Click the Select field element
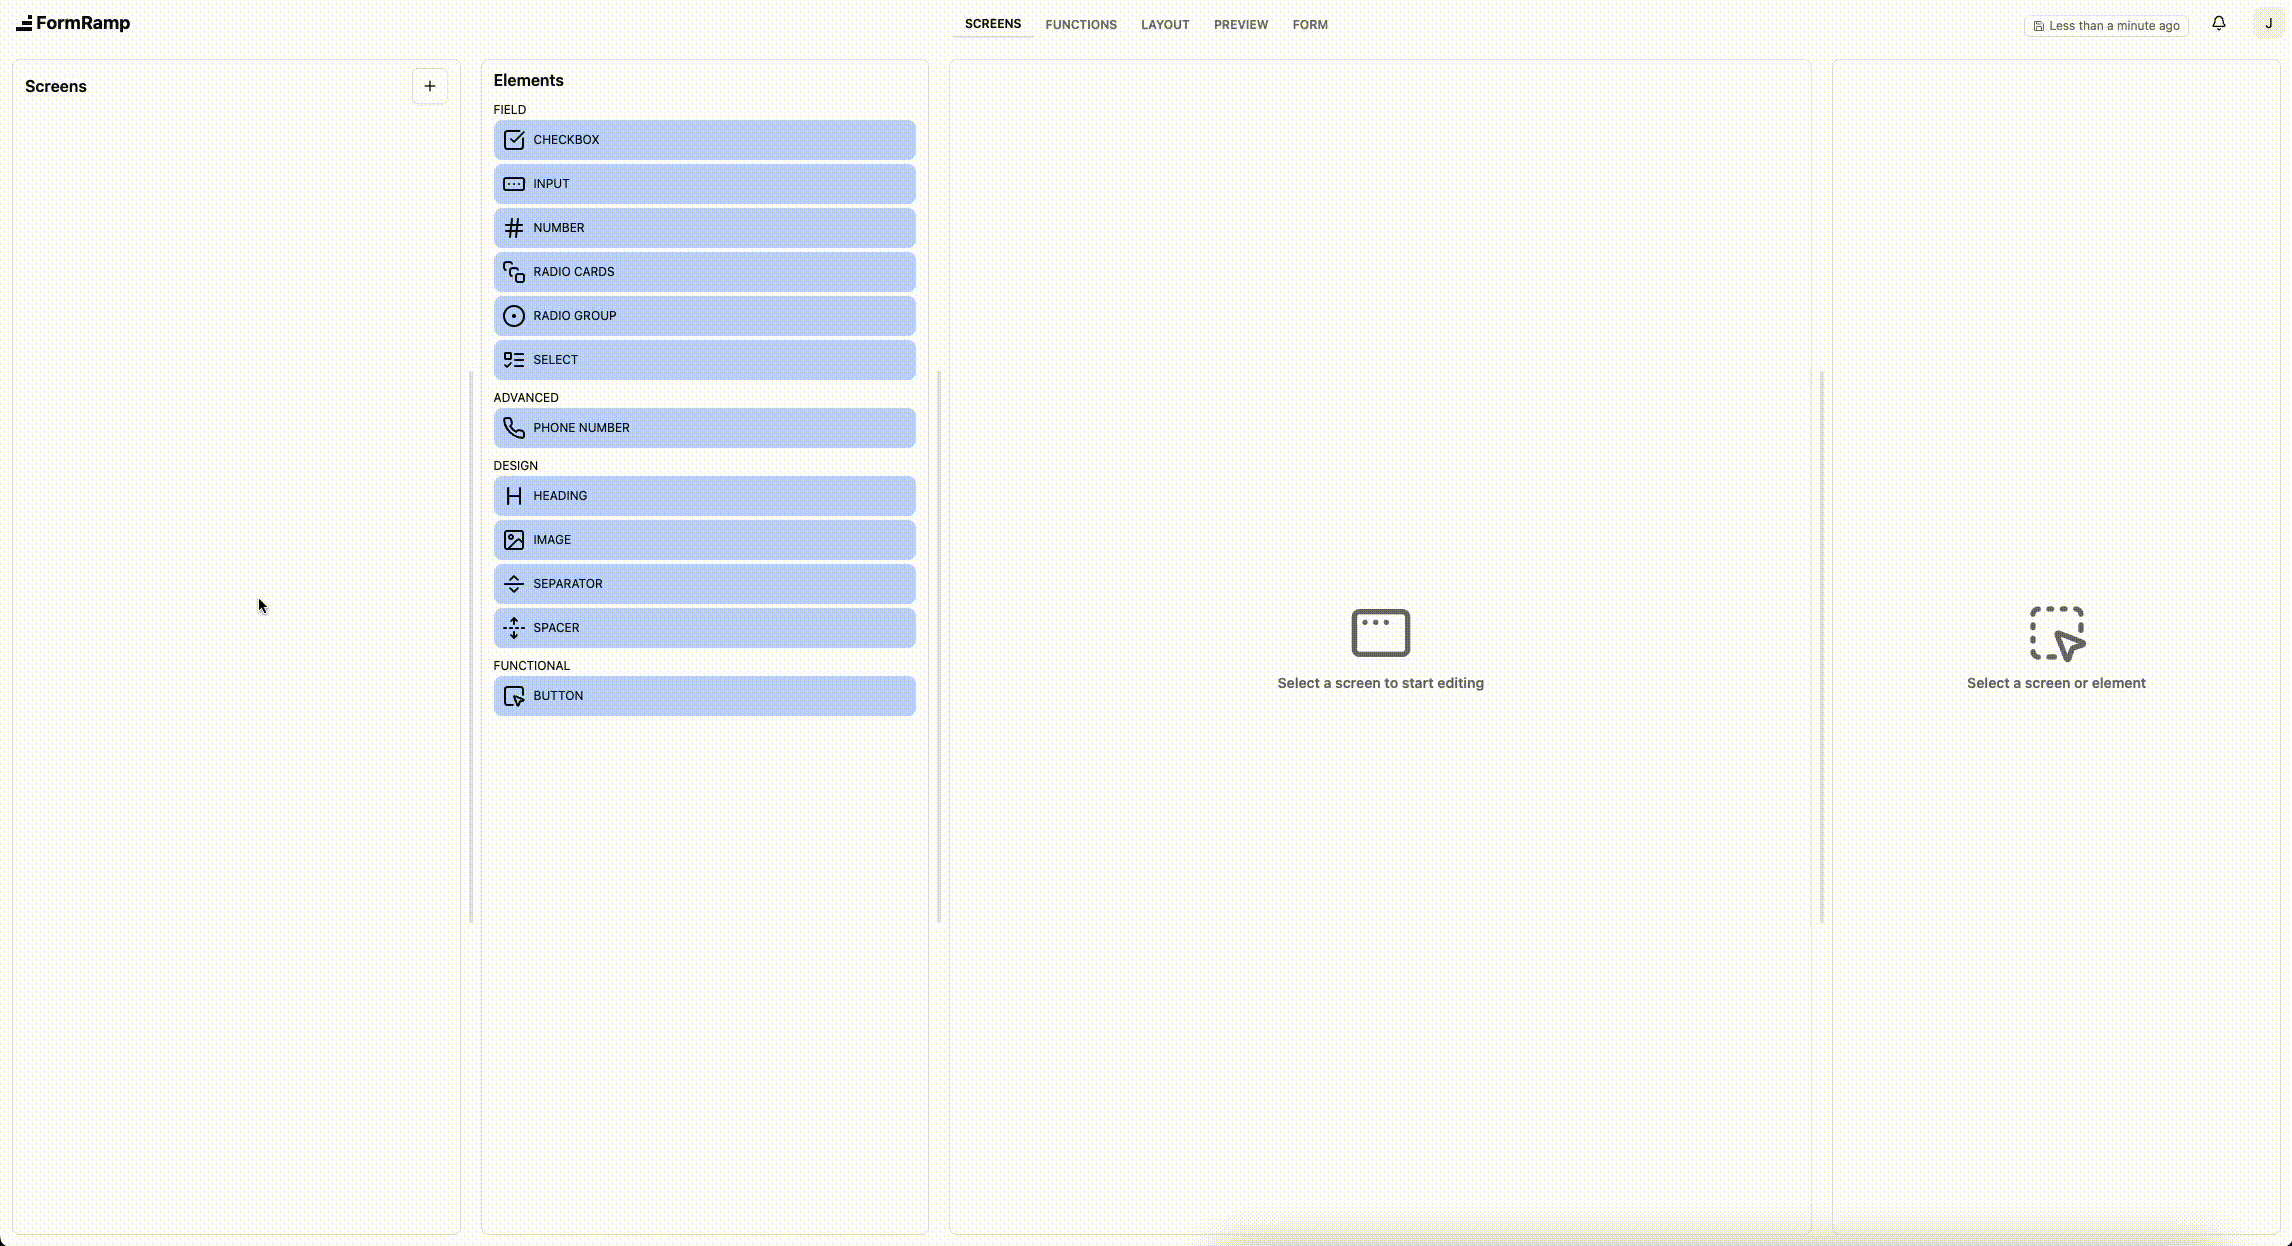Screen dimensions: 2292x1246 click(x=704, y=359)
